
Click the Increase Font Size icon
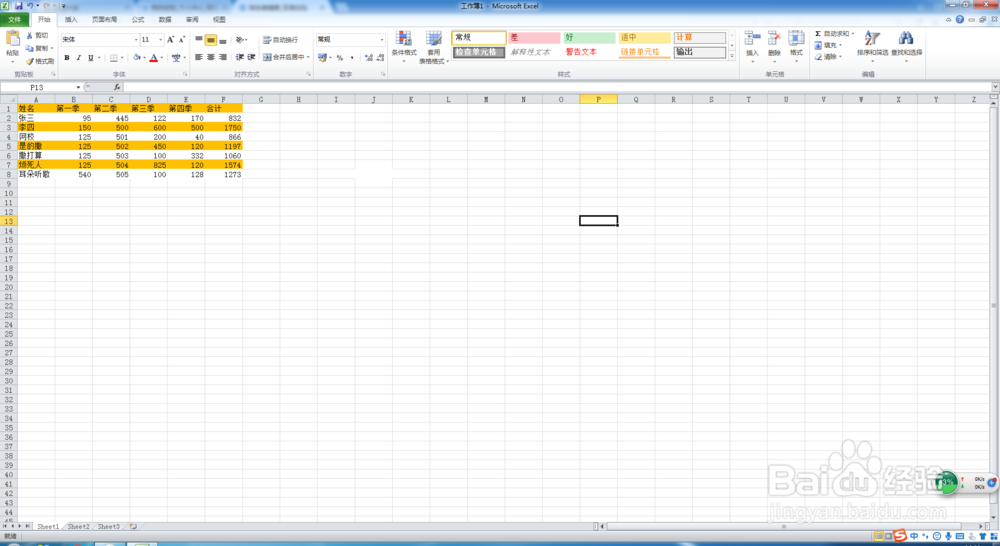click(x=170, y=40)
